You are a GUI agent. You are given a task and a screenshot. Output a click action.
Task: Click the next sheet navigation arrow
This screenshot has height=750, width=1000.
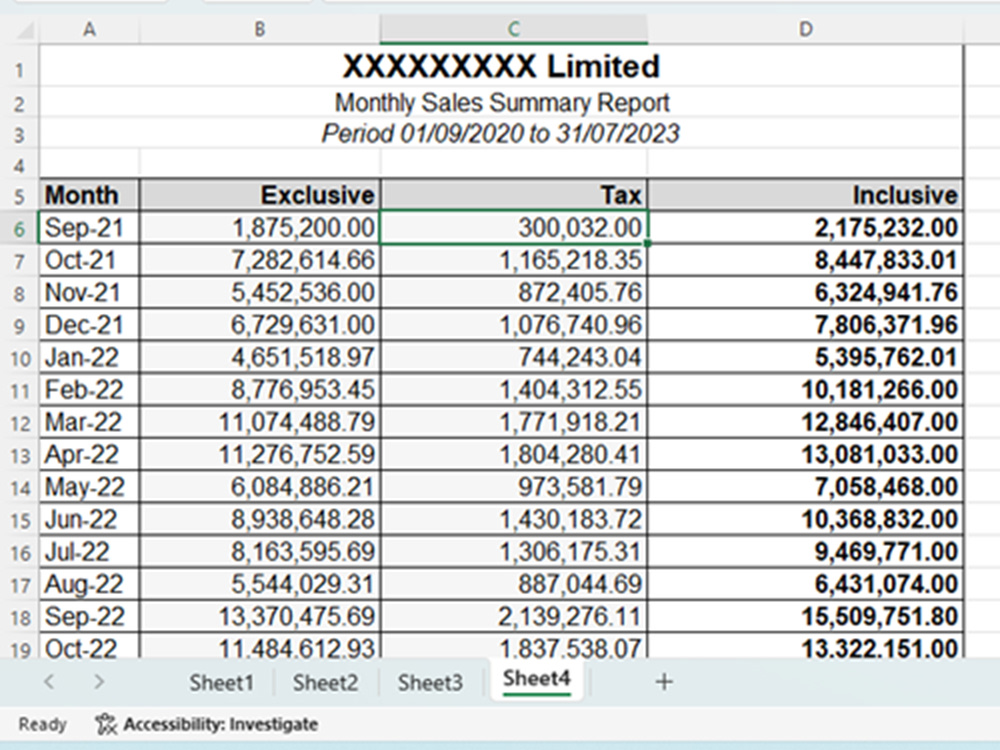pos(98,682)
